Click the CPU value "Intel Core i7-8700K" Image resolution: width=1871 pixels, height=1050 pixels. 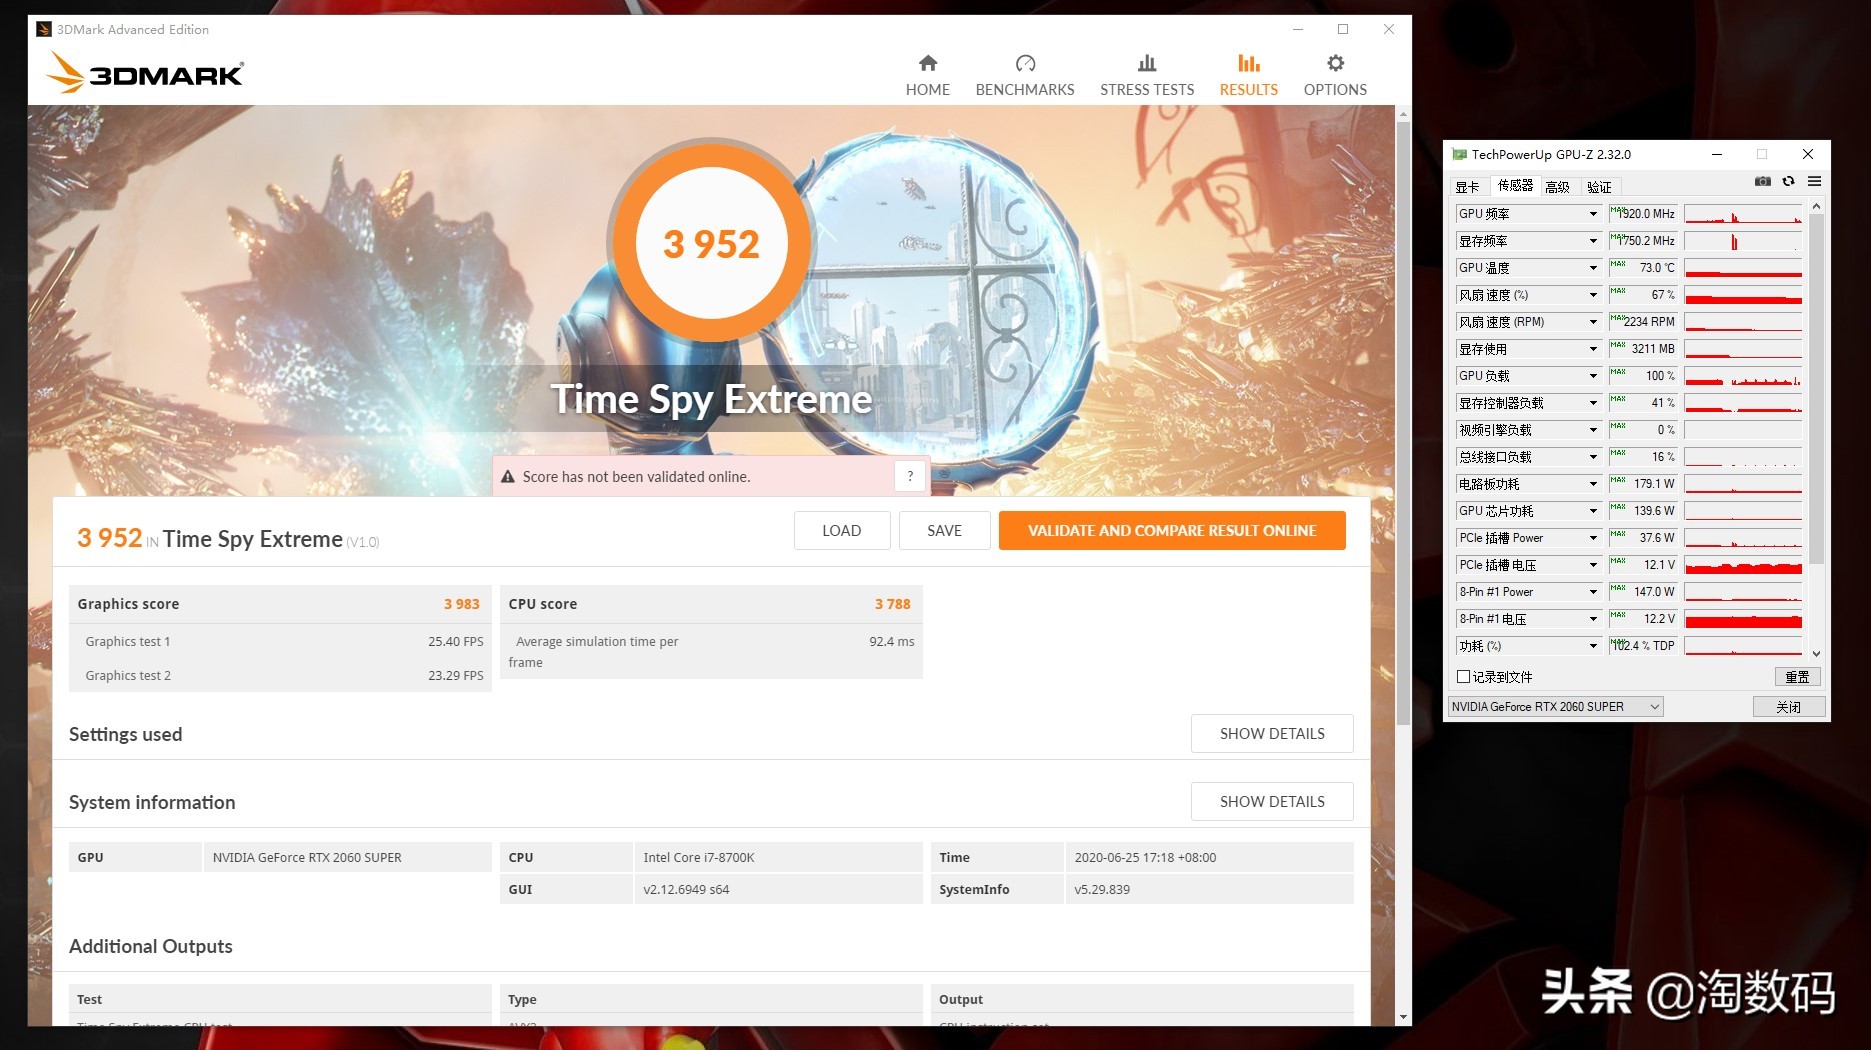tap(699, 858)
